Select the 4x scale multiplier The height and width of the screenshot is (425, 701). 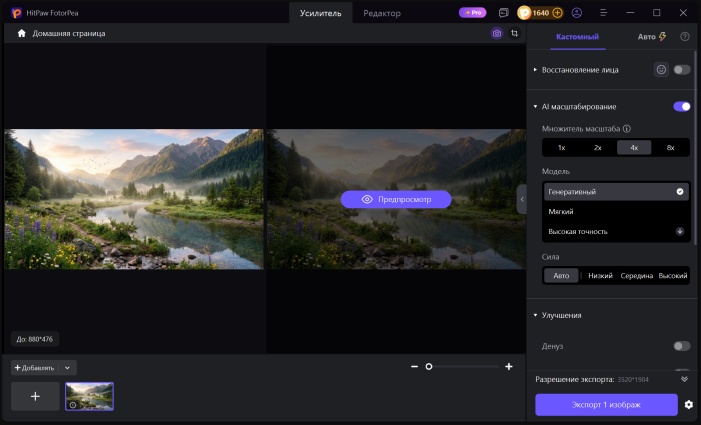[x=634, y=147]
